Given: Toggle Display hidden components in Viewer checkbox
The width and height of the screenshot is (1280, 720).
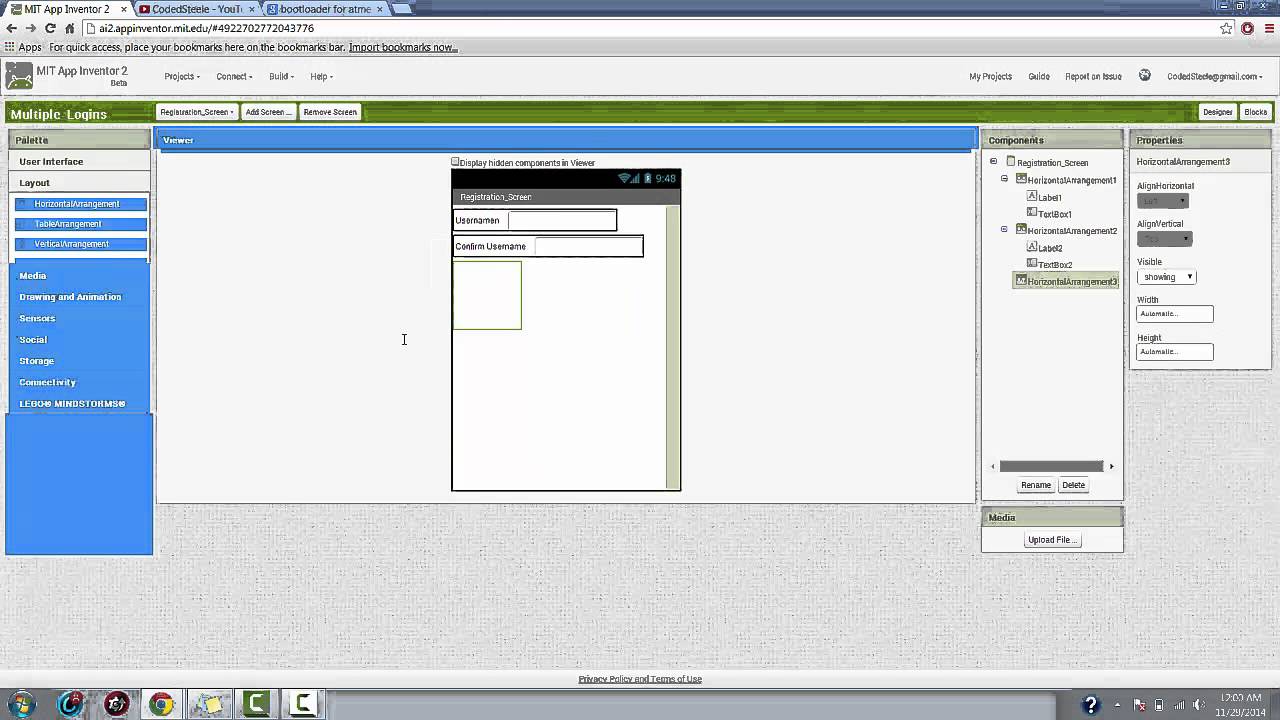Looking at the screenshot, I should click(455, 162).
